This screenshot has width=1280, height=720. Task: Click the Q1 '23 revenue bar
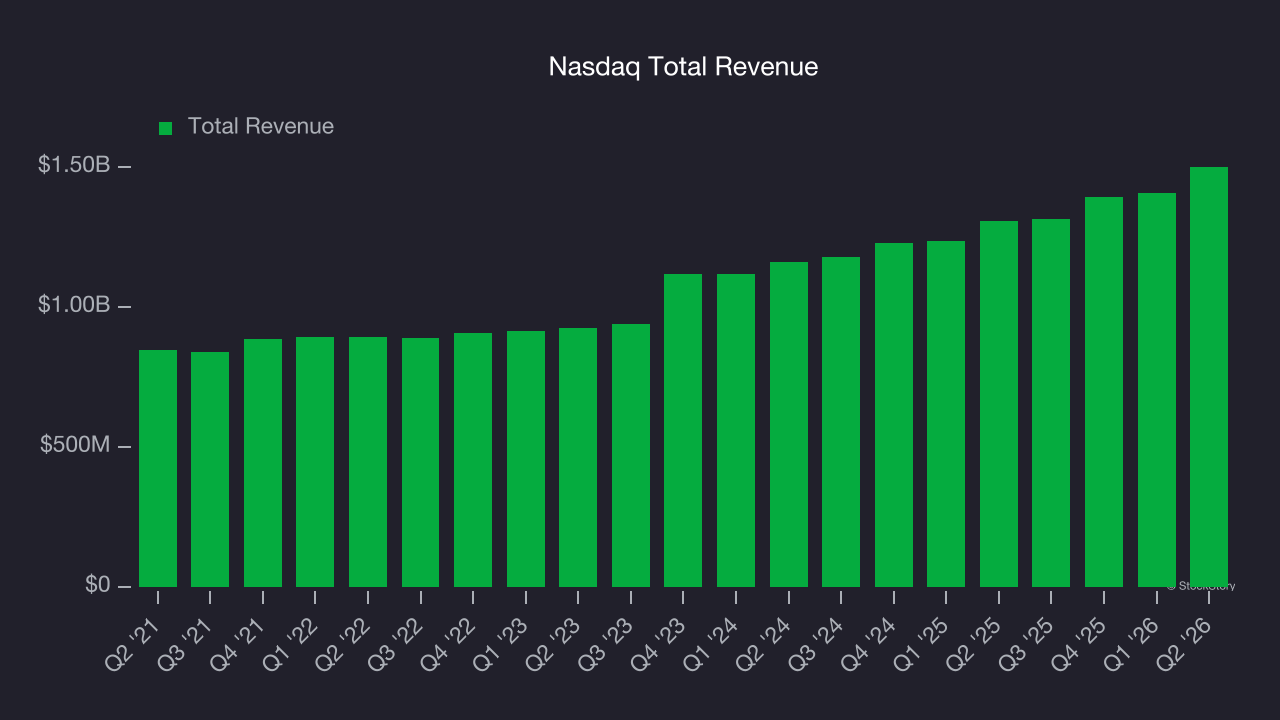[x=526, y=459]
